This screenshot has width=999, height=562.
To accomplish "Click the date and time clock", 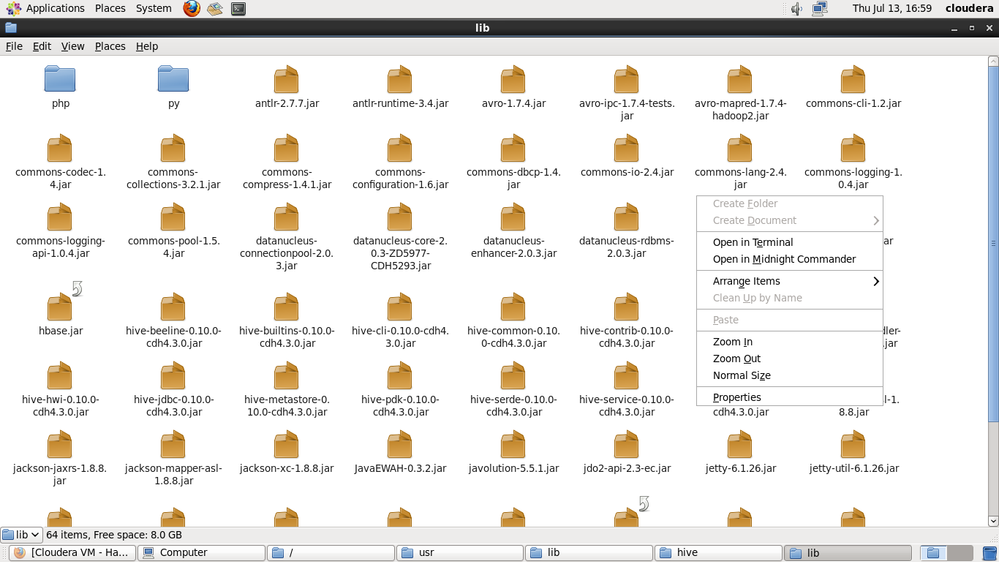I will (x=891, y=8).
